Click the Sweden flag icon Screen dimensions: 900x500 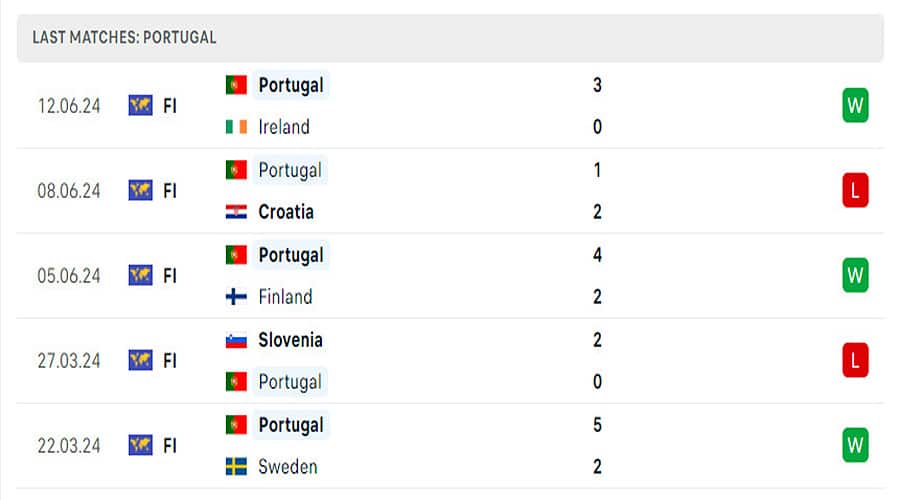point(236,467)
